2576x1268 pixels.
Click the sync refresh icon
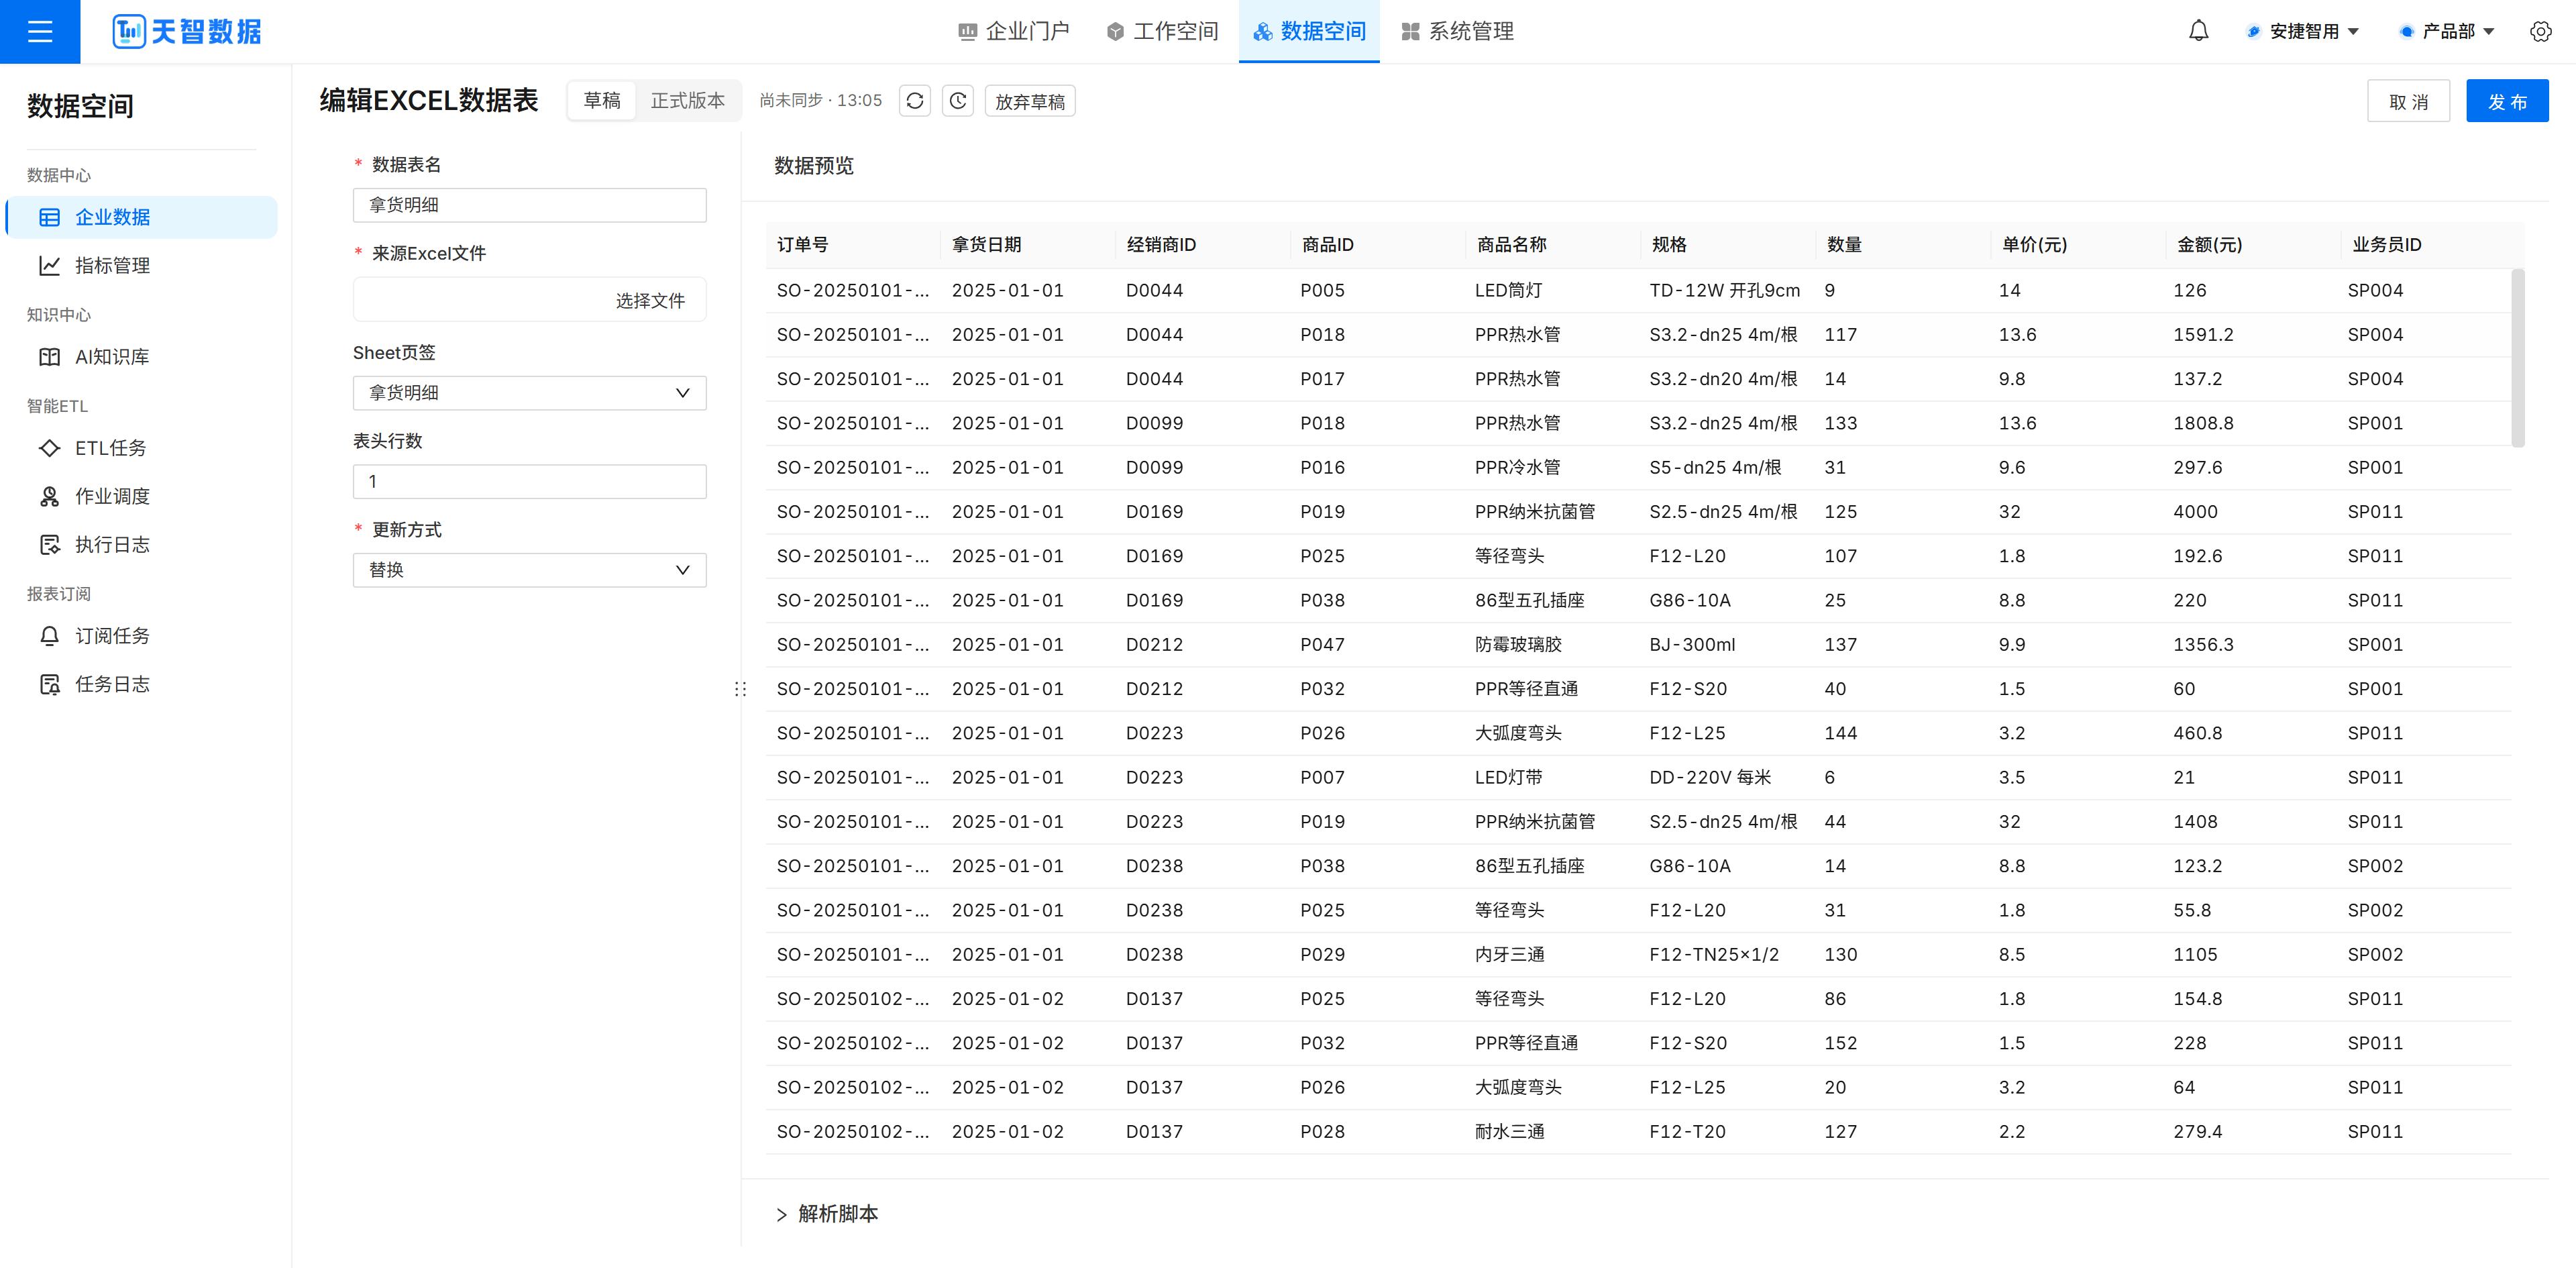click(914, 101)
